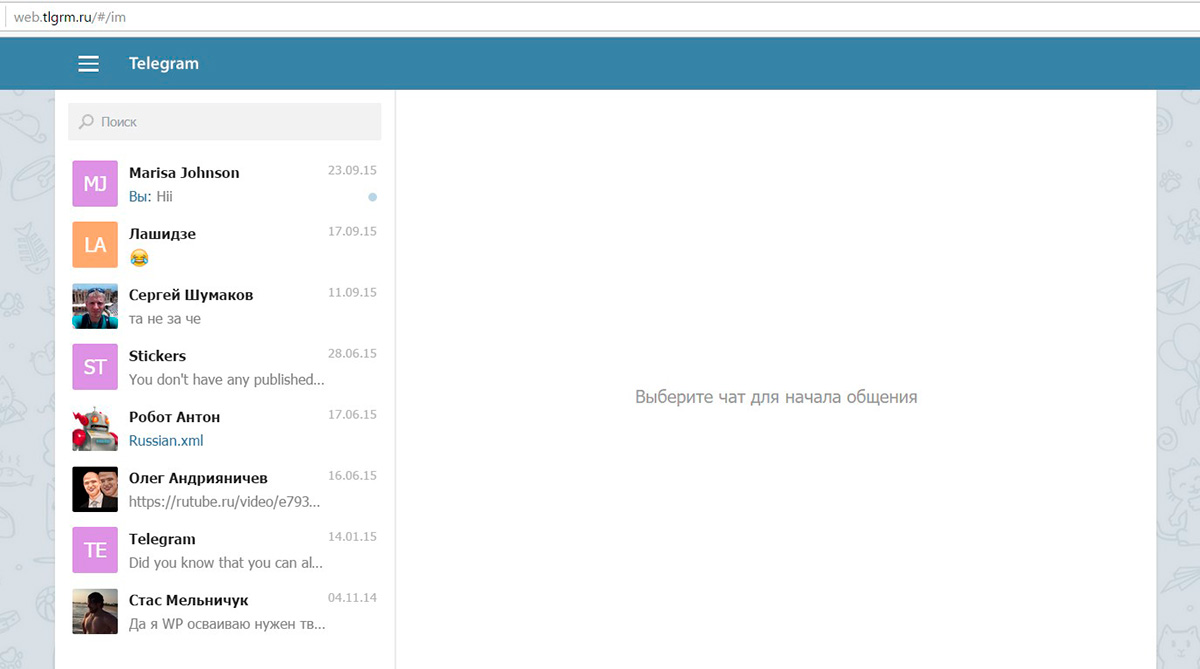Open the hamburger menu icon
Viewport: 1200px width, 669px height.
tap(89, 64)
